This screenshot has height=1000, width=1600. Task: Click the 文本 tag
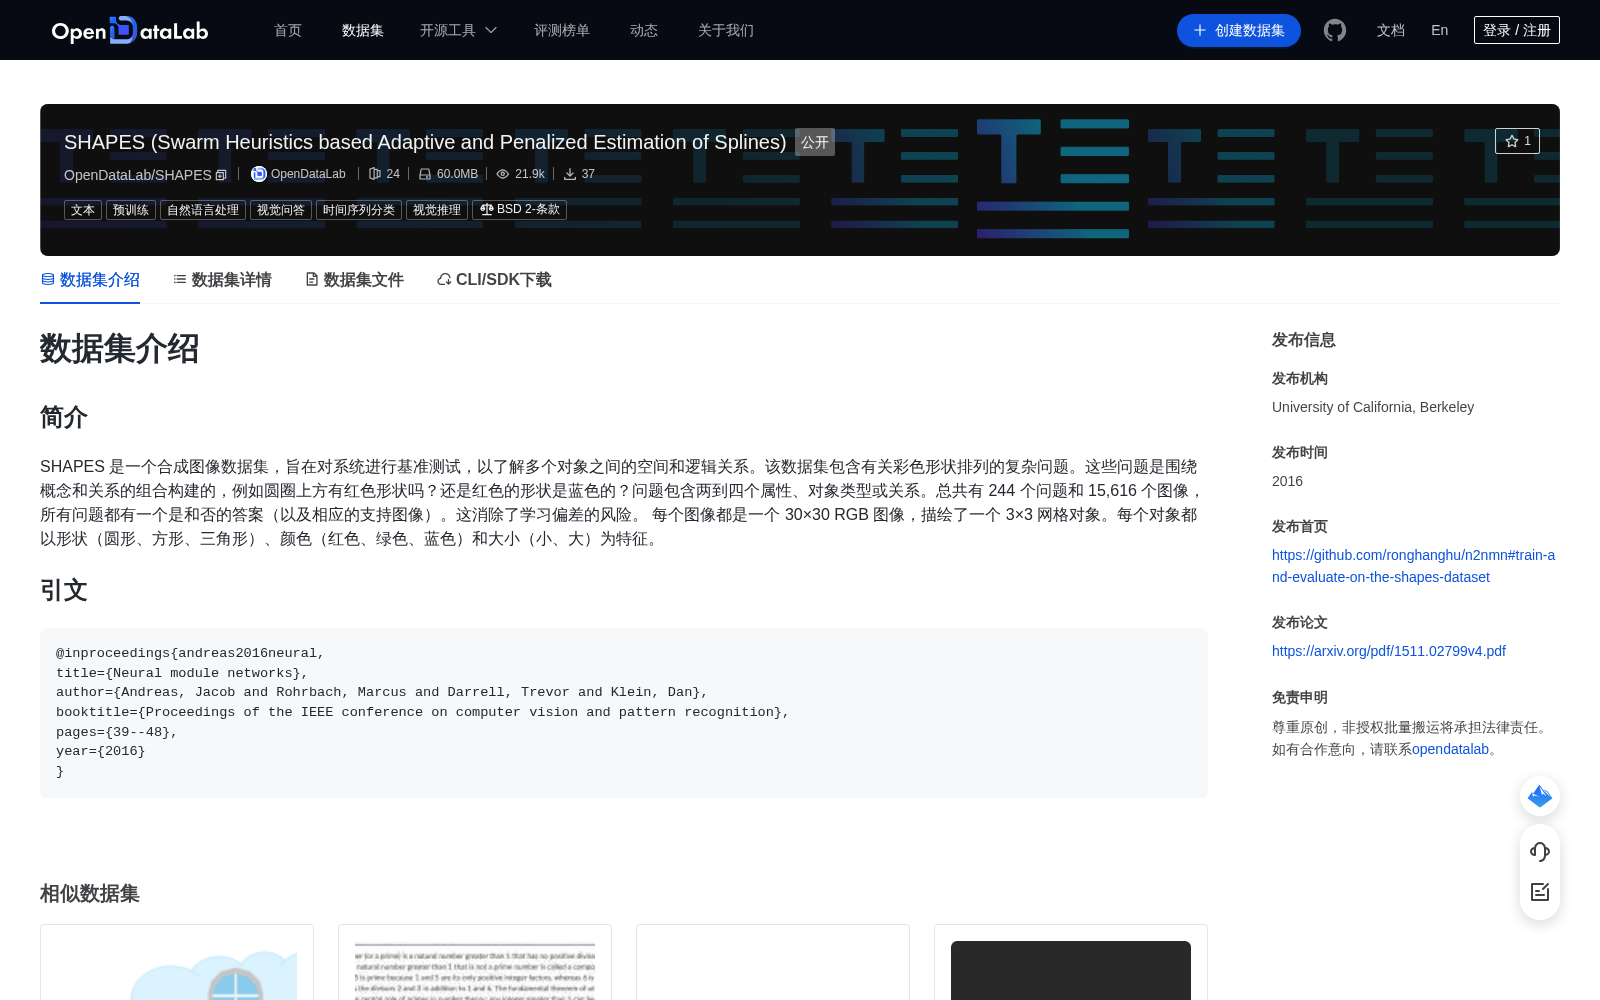pos(83,210)
